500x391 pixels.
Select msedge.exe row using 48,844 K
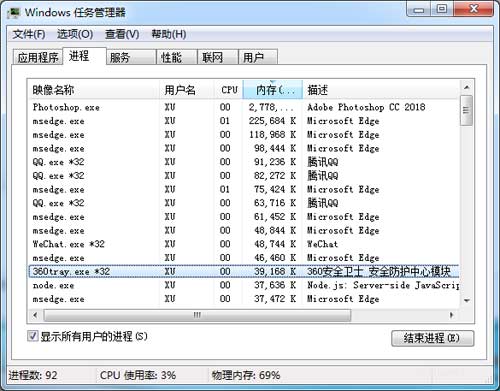[244, 230]
